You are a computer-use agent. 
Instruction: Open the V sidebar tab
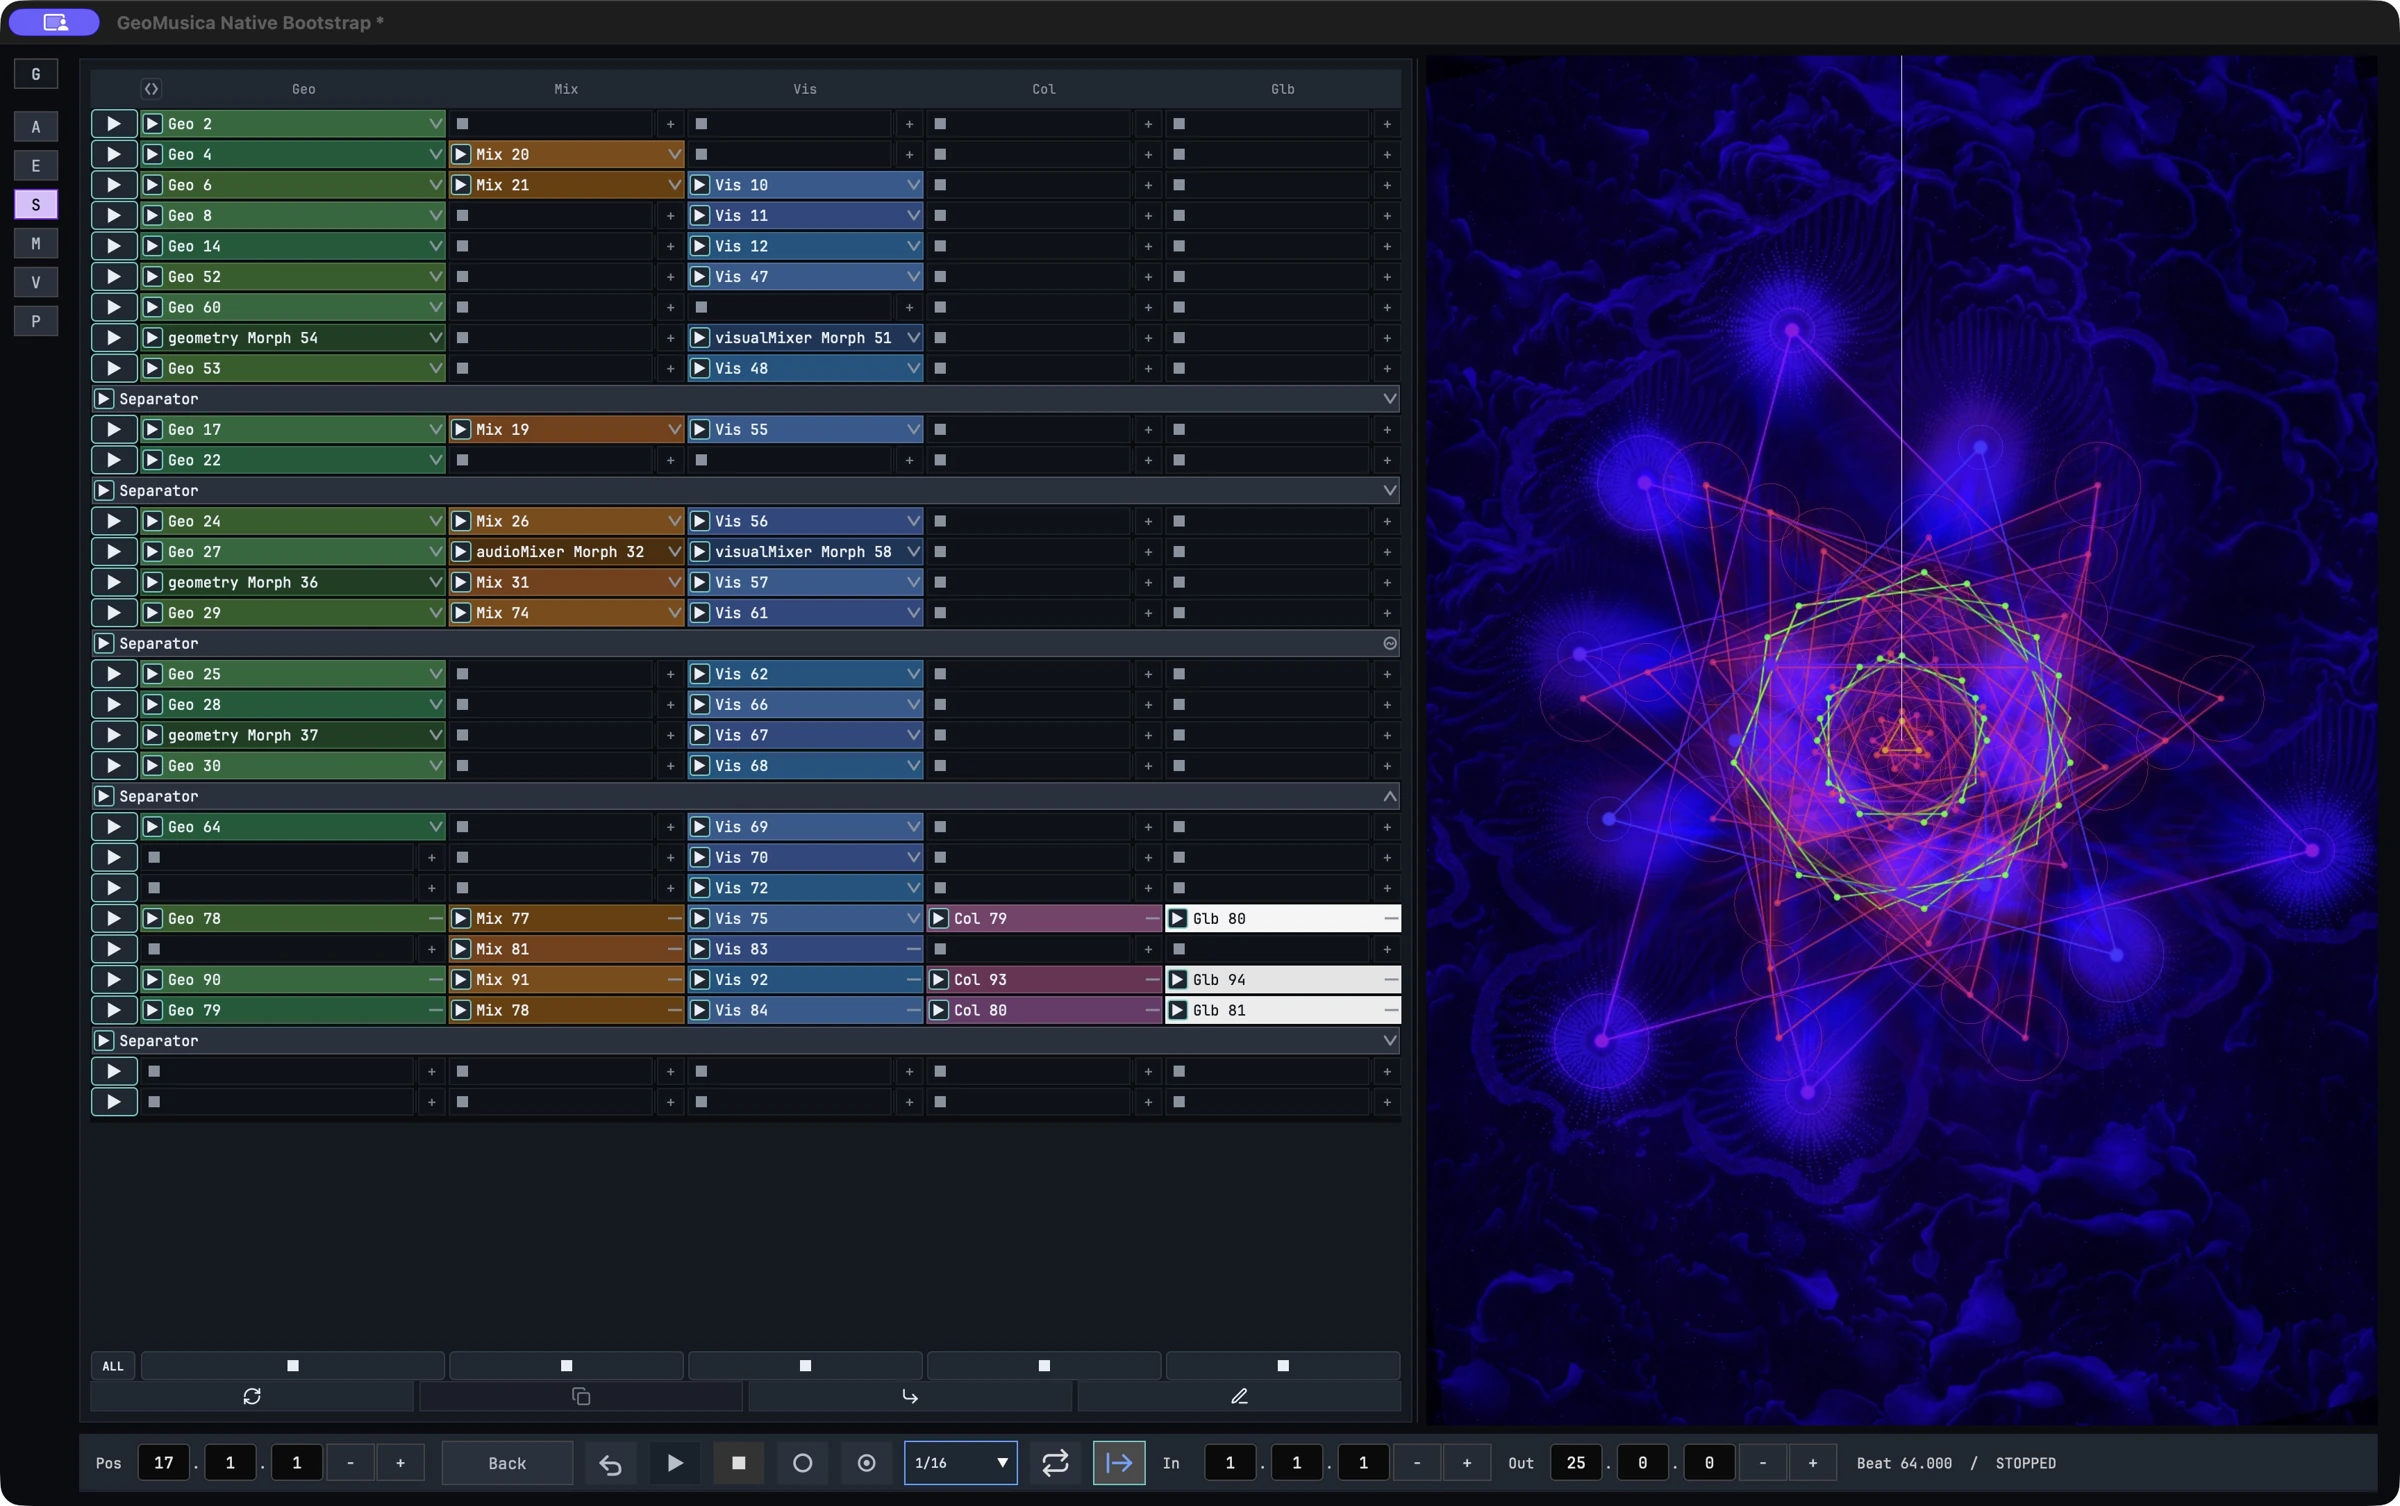click(36, 283)
